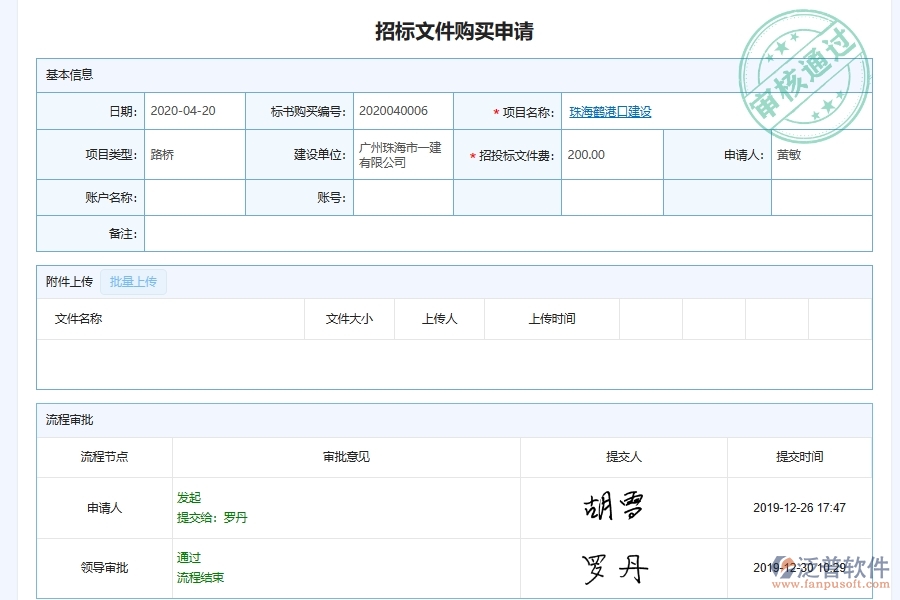Viewport: 900px width, 600px height.
Task: Open the 提交给：罗丹 link
Action: [x=212, y=518]
